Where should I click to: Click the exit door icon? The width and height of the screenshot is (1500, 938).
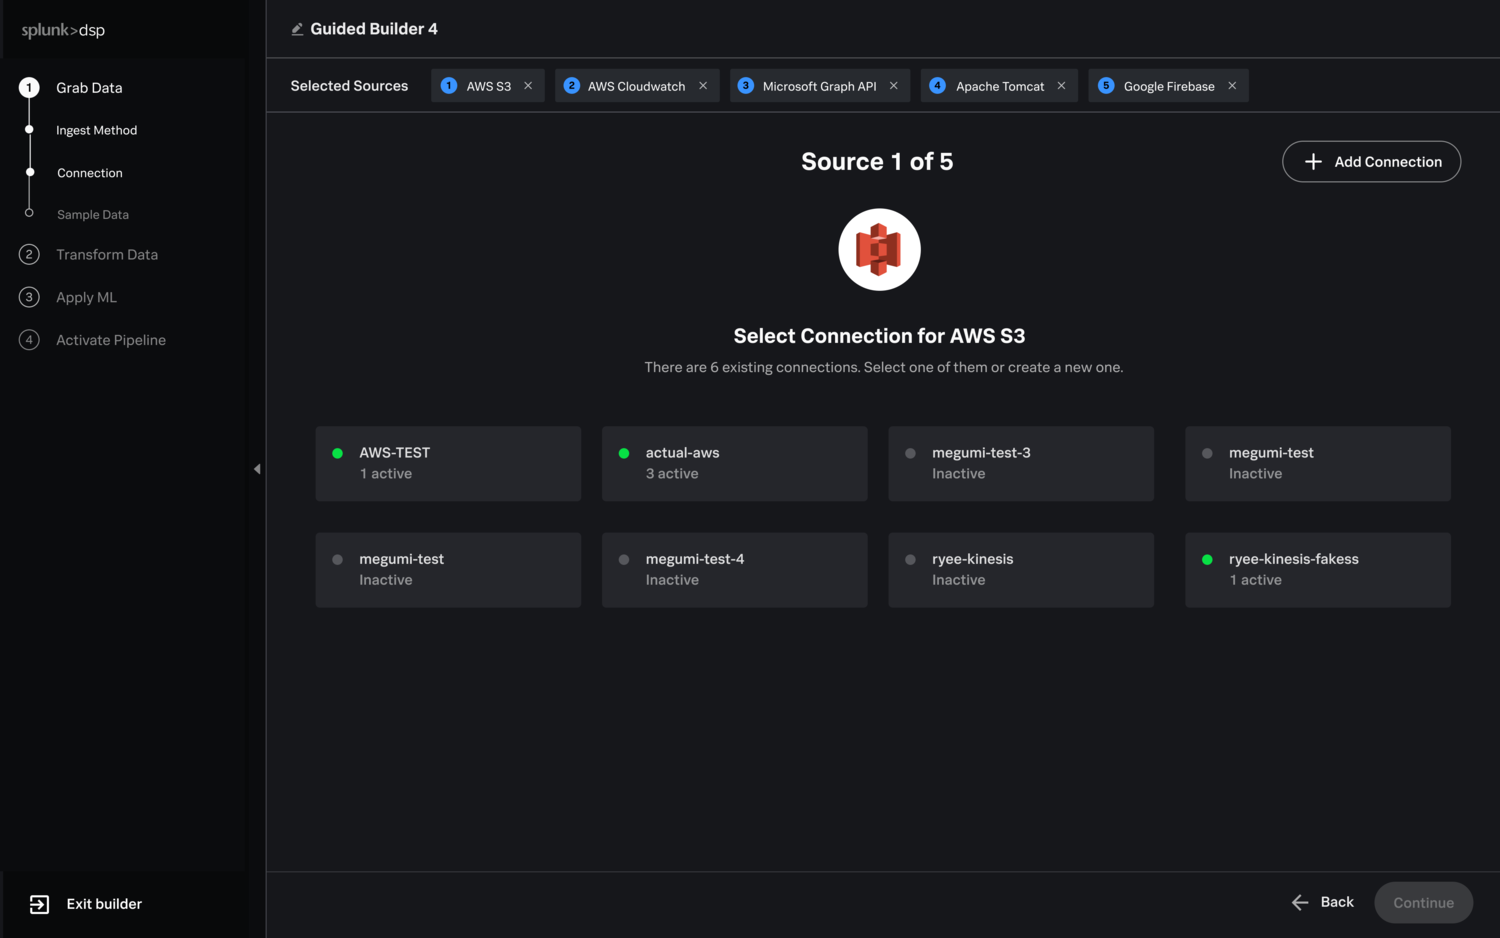[39, 904]
